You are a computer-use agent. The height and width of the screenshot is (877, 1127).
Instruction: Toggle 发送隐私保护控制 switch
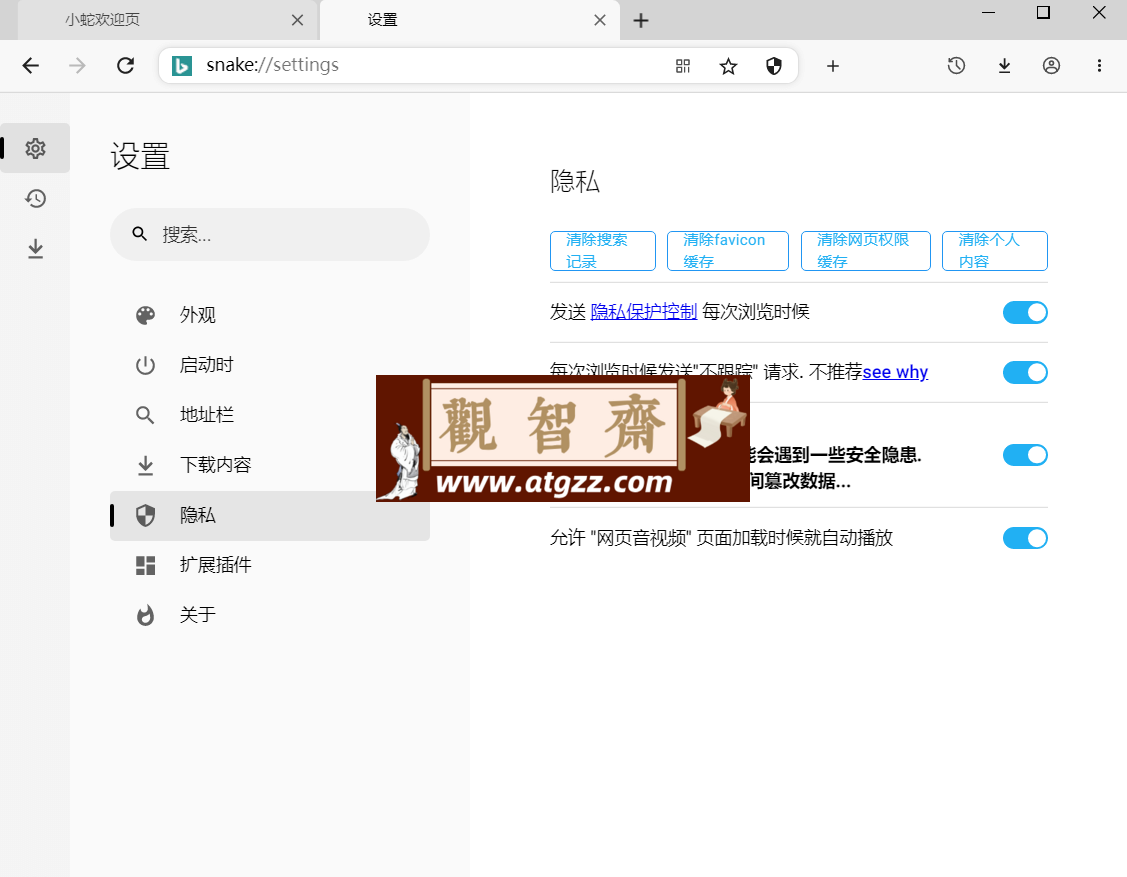(1025, 313)
